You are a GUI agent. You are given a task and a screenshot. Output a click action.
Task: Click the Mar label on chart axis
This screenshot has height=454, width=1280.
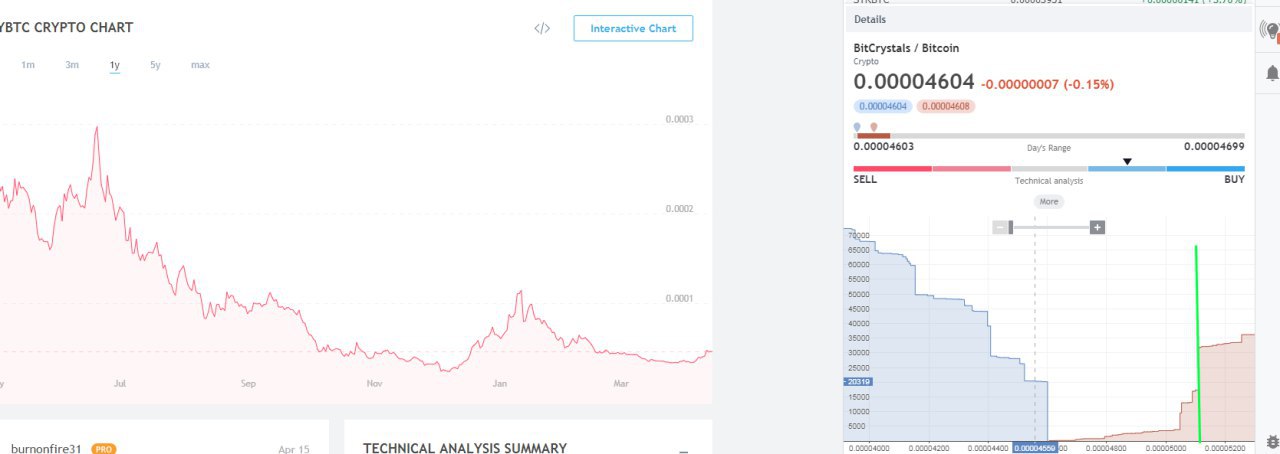coord(621,383)
